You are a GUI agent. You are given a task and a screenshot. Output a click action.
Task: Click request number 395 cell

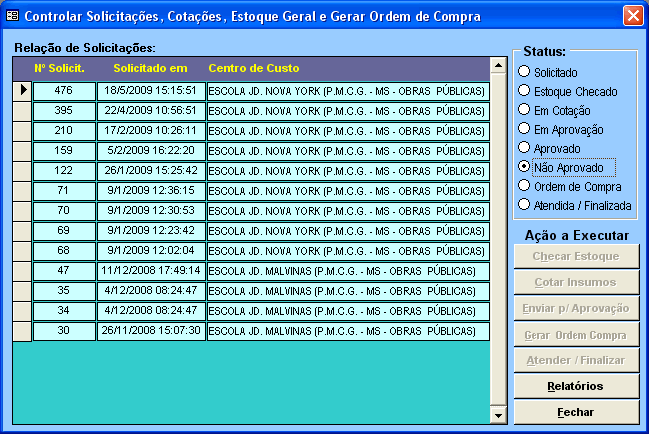point(63,111)
